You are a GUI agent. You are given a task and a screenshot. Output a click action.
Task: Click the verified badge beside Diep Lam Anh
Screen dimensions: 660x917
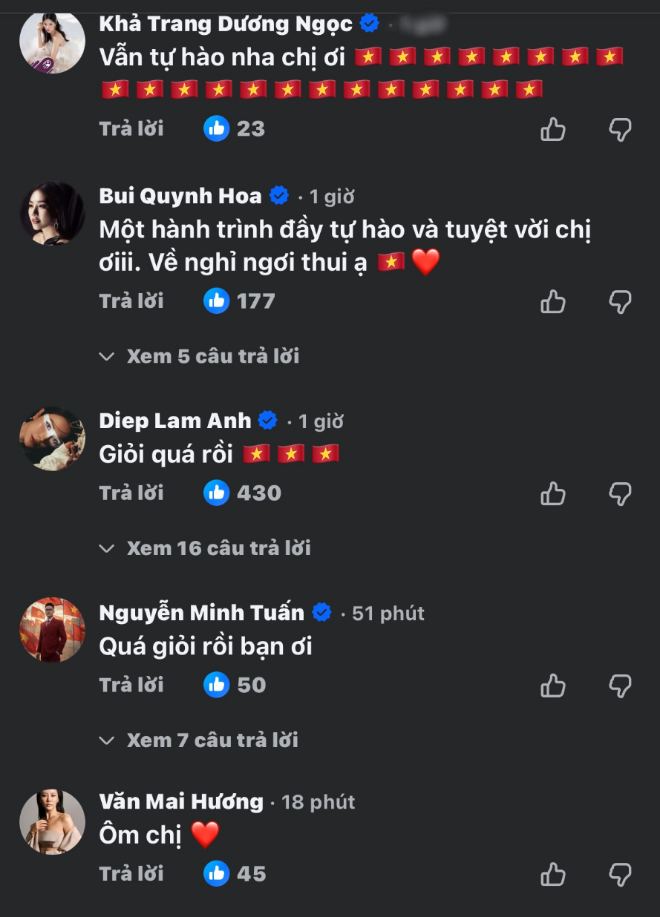click(264, 421)
